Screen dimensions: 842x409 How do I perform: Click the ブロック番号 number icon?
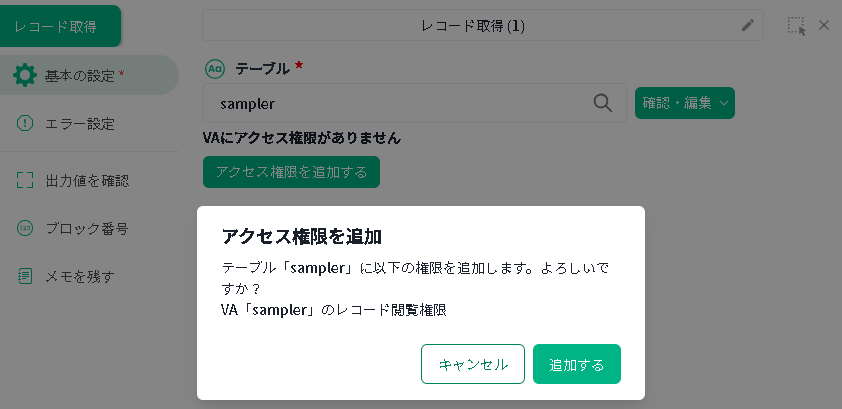pos(25,228)
